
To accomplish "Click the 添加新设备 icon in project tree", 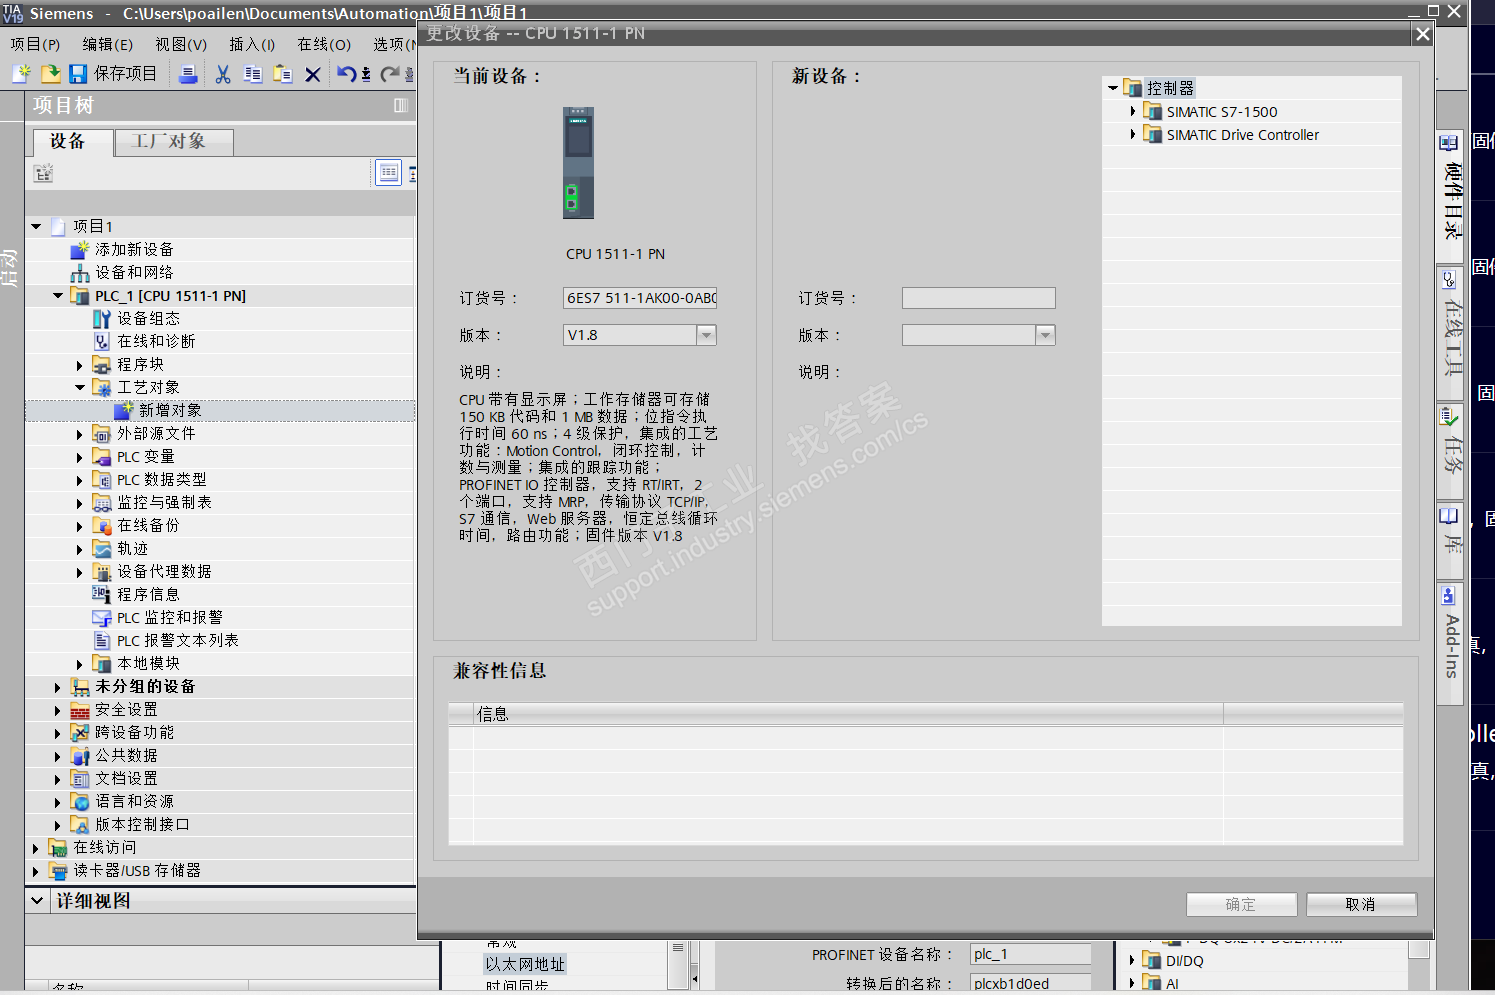I will point(80,249).
